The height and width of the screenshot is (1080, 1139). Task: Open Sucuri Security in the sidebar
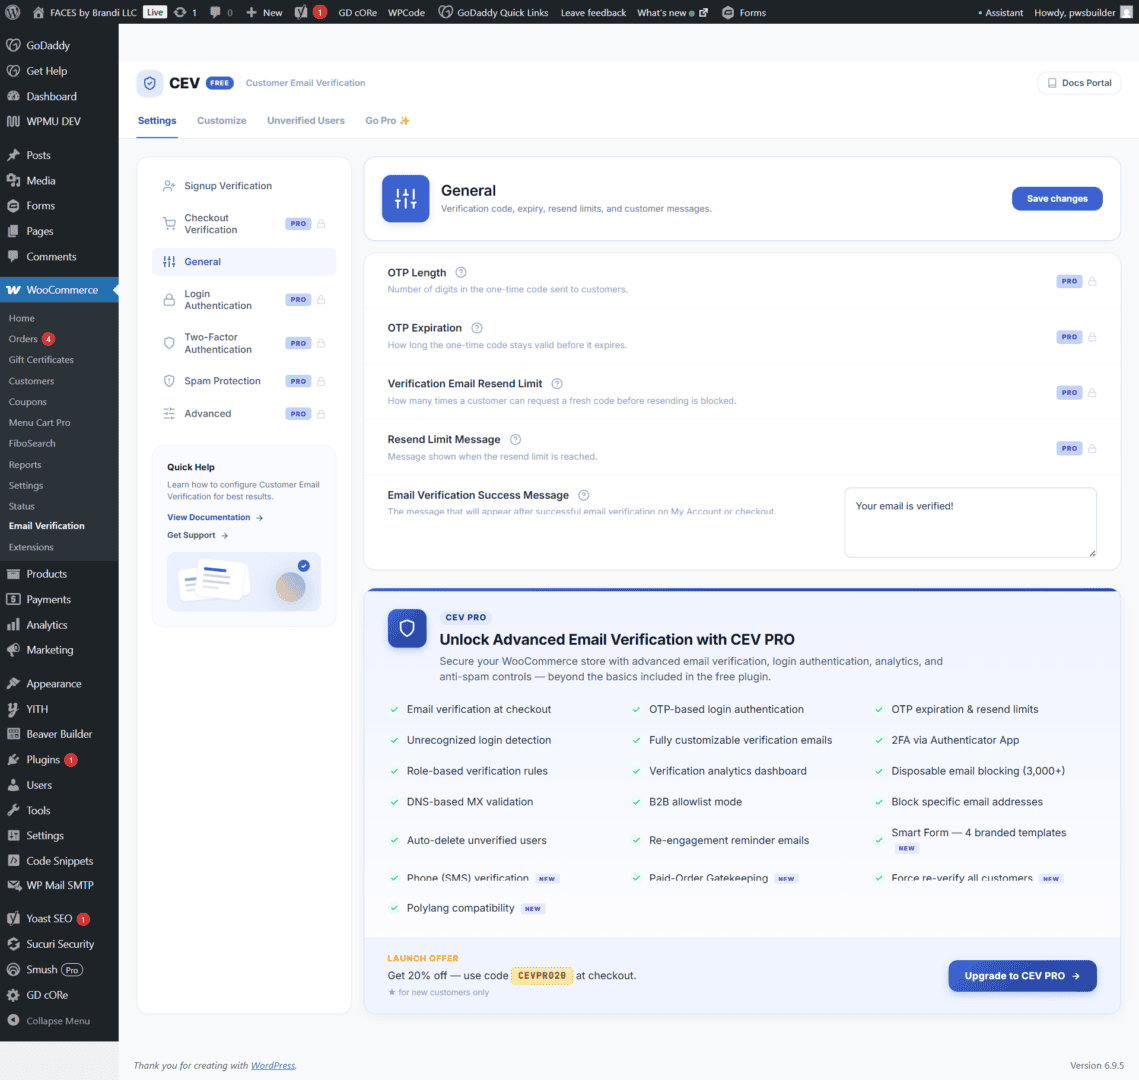click(x=59, y=944)
